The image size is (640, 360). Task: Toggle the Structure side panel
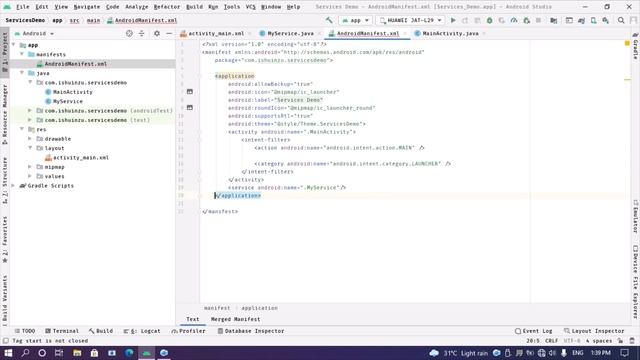point(4,180)
